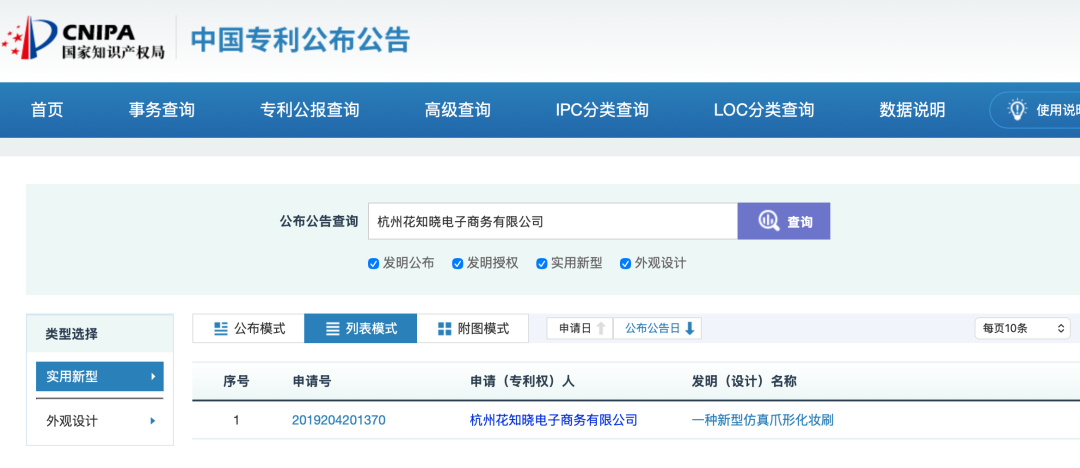Open IPC分类查询 navigation item

(x=602, y=110)
